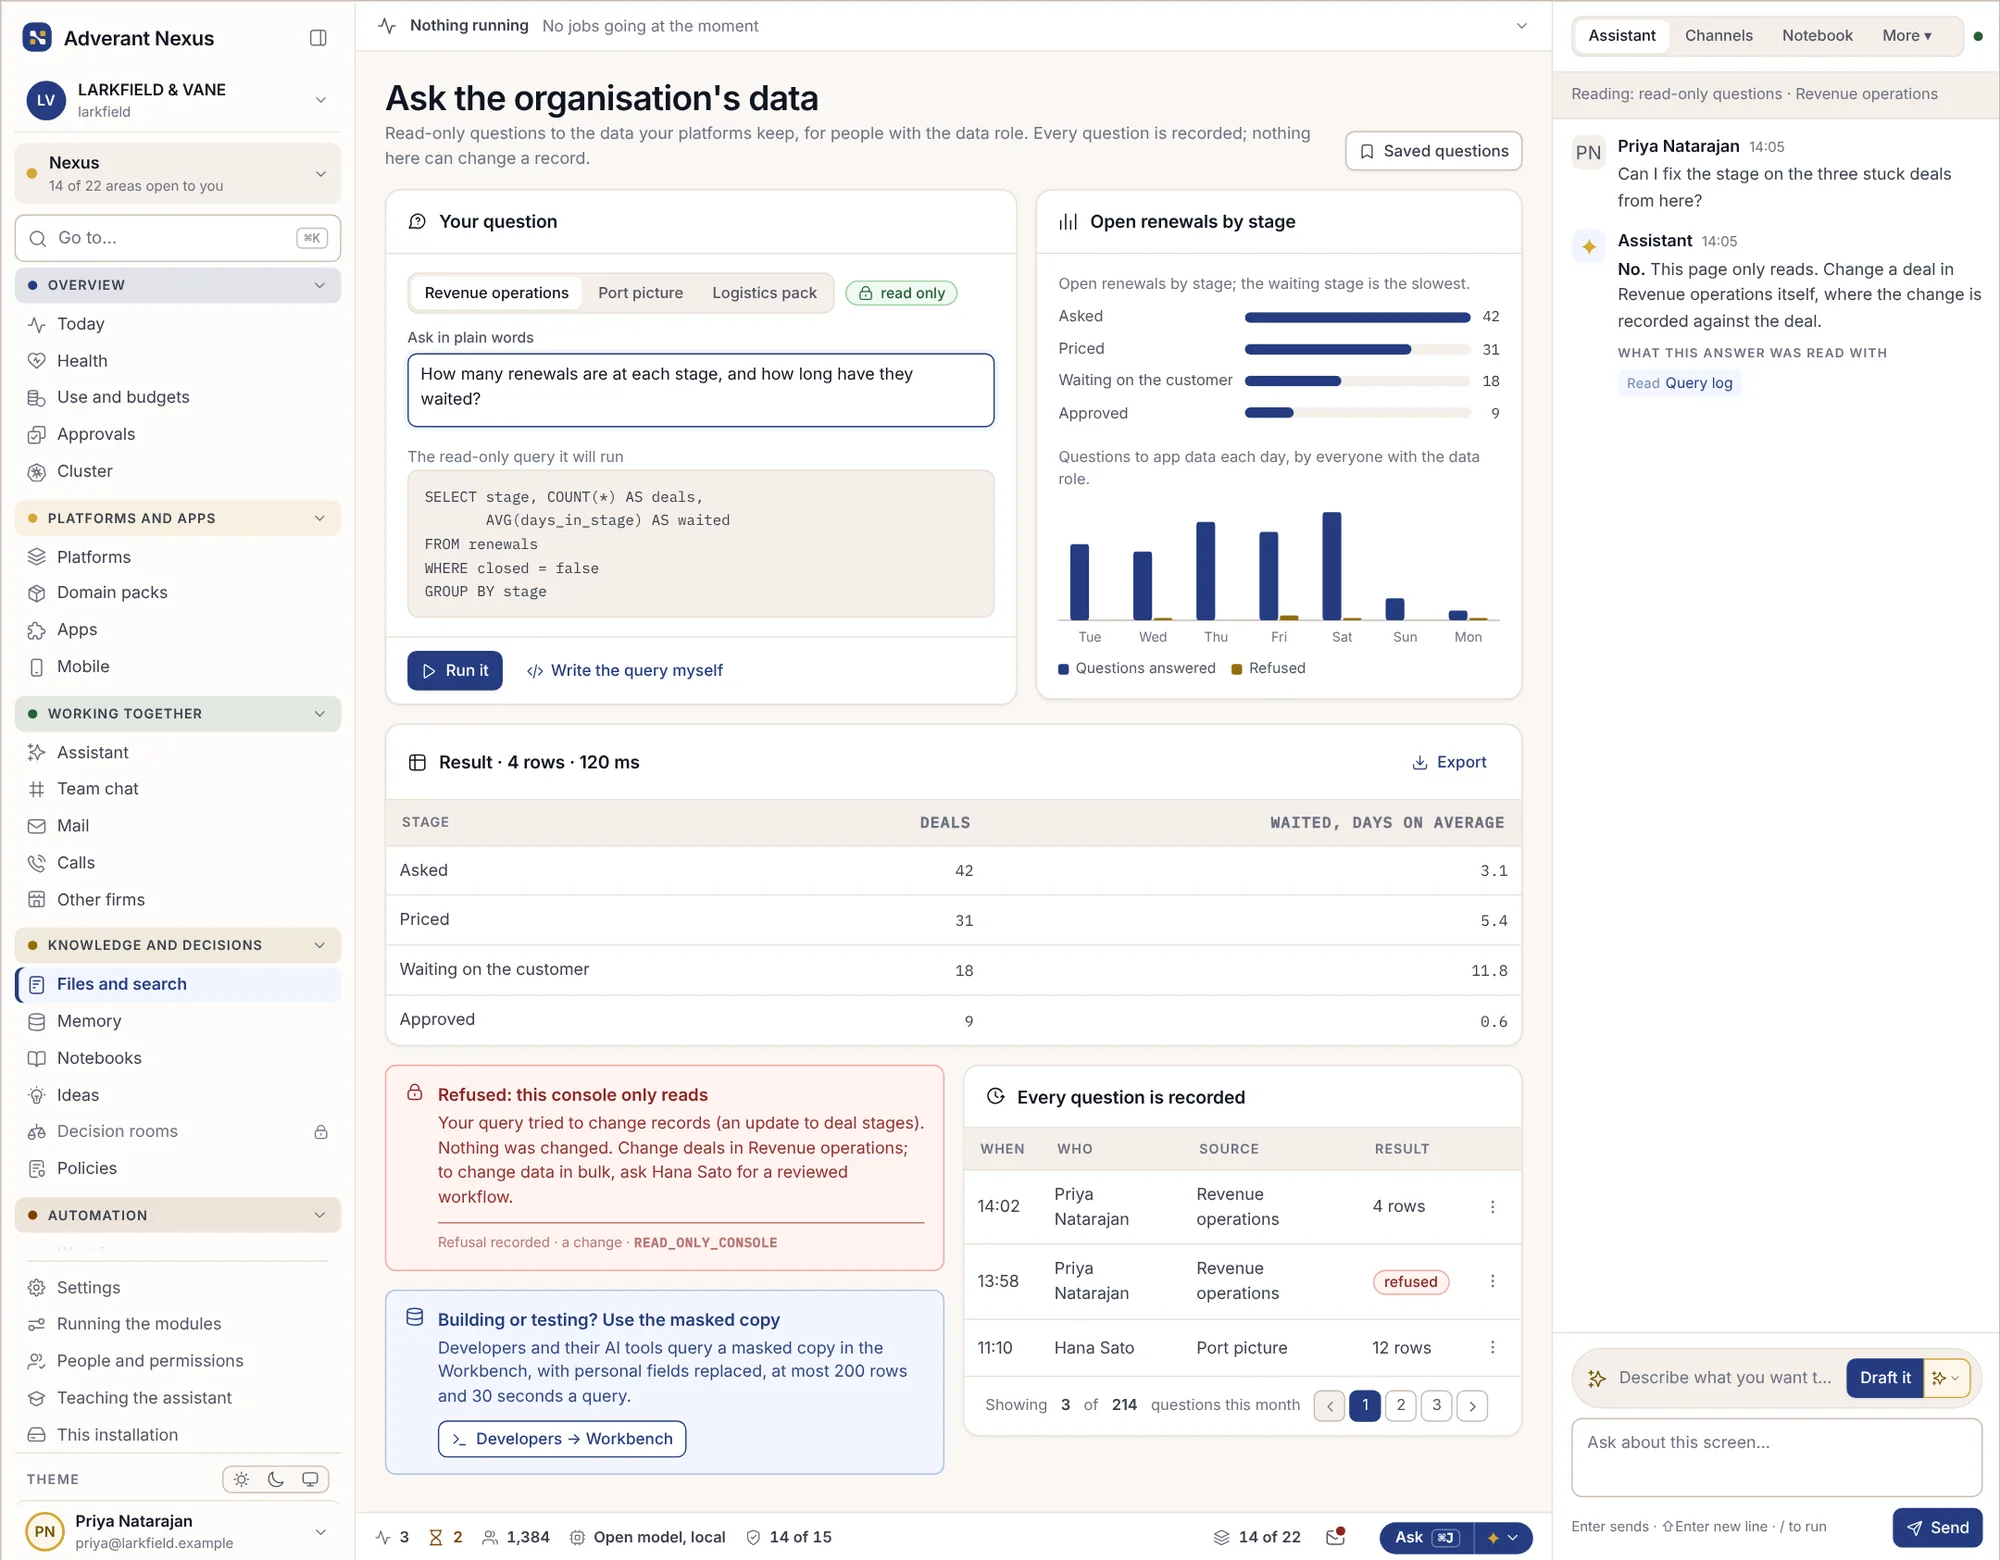The width and height of the screenshot is (2000, 1560).
Task: Open the Mail envelope icon
Action: [x=37, y=826]
